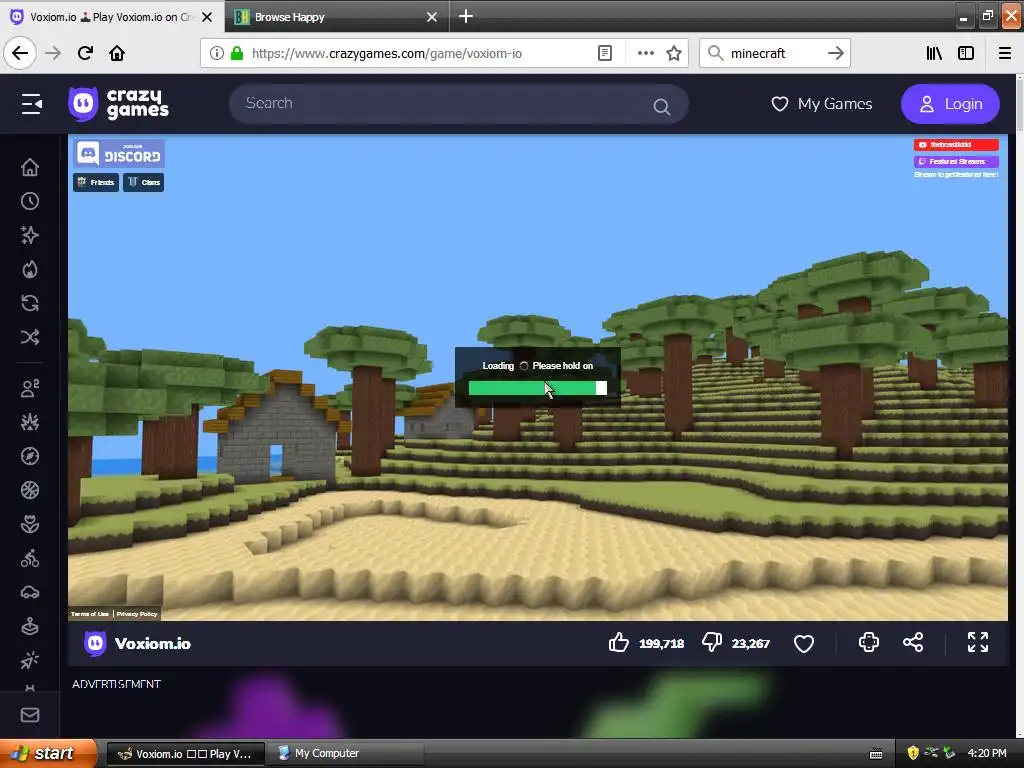Enter fullscreen mode for the game
Image resolution: width=1024 pixels, height=768 pixels.
pos(978,643)
